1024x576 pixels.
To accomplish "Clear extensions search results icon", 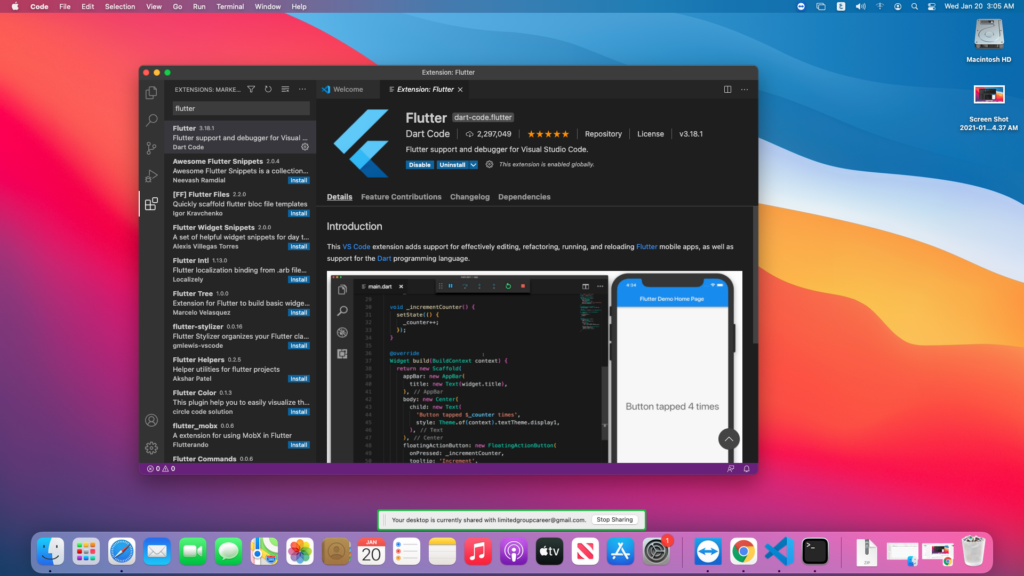I will pyautogui.click(x=285, y=89).
